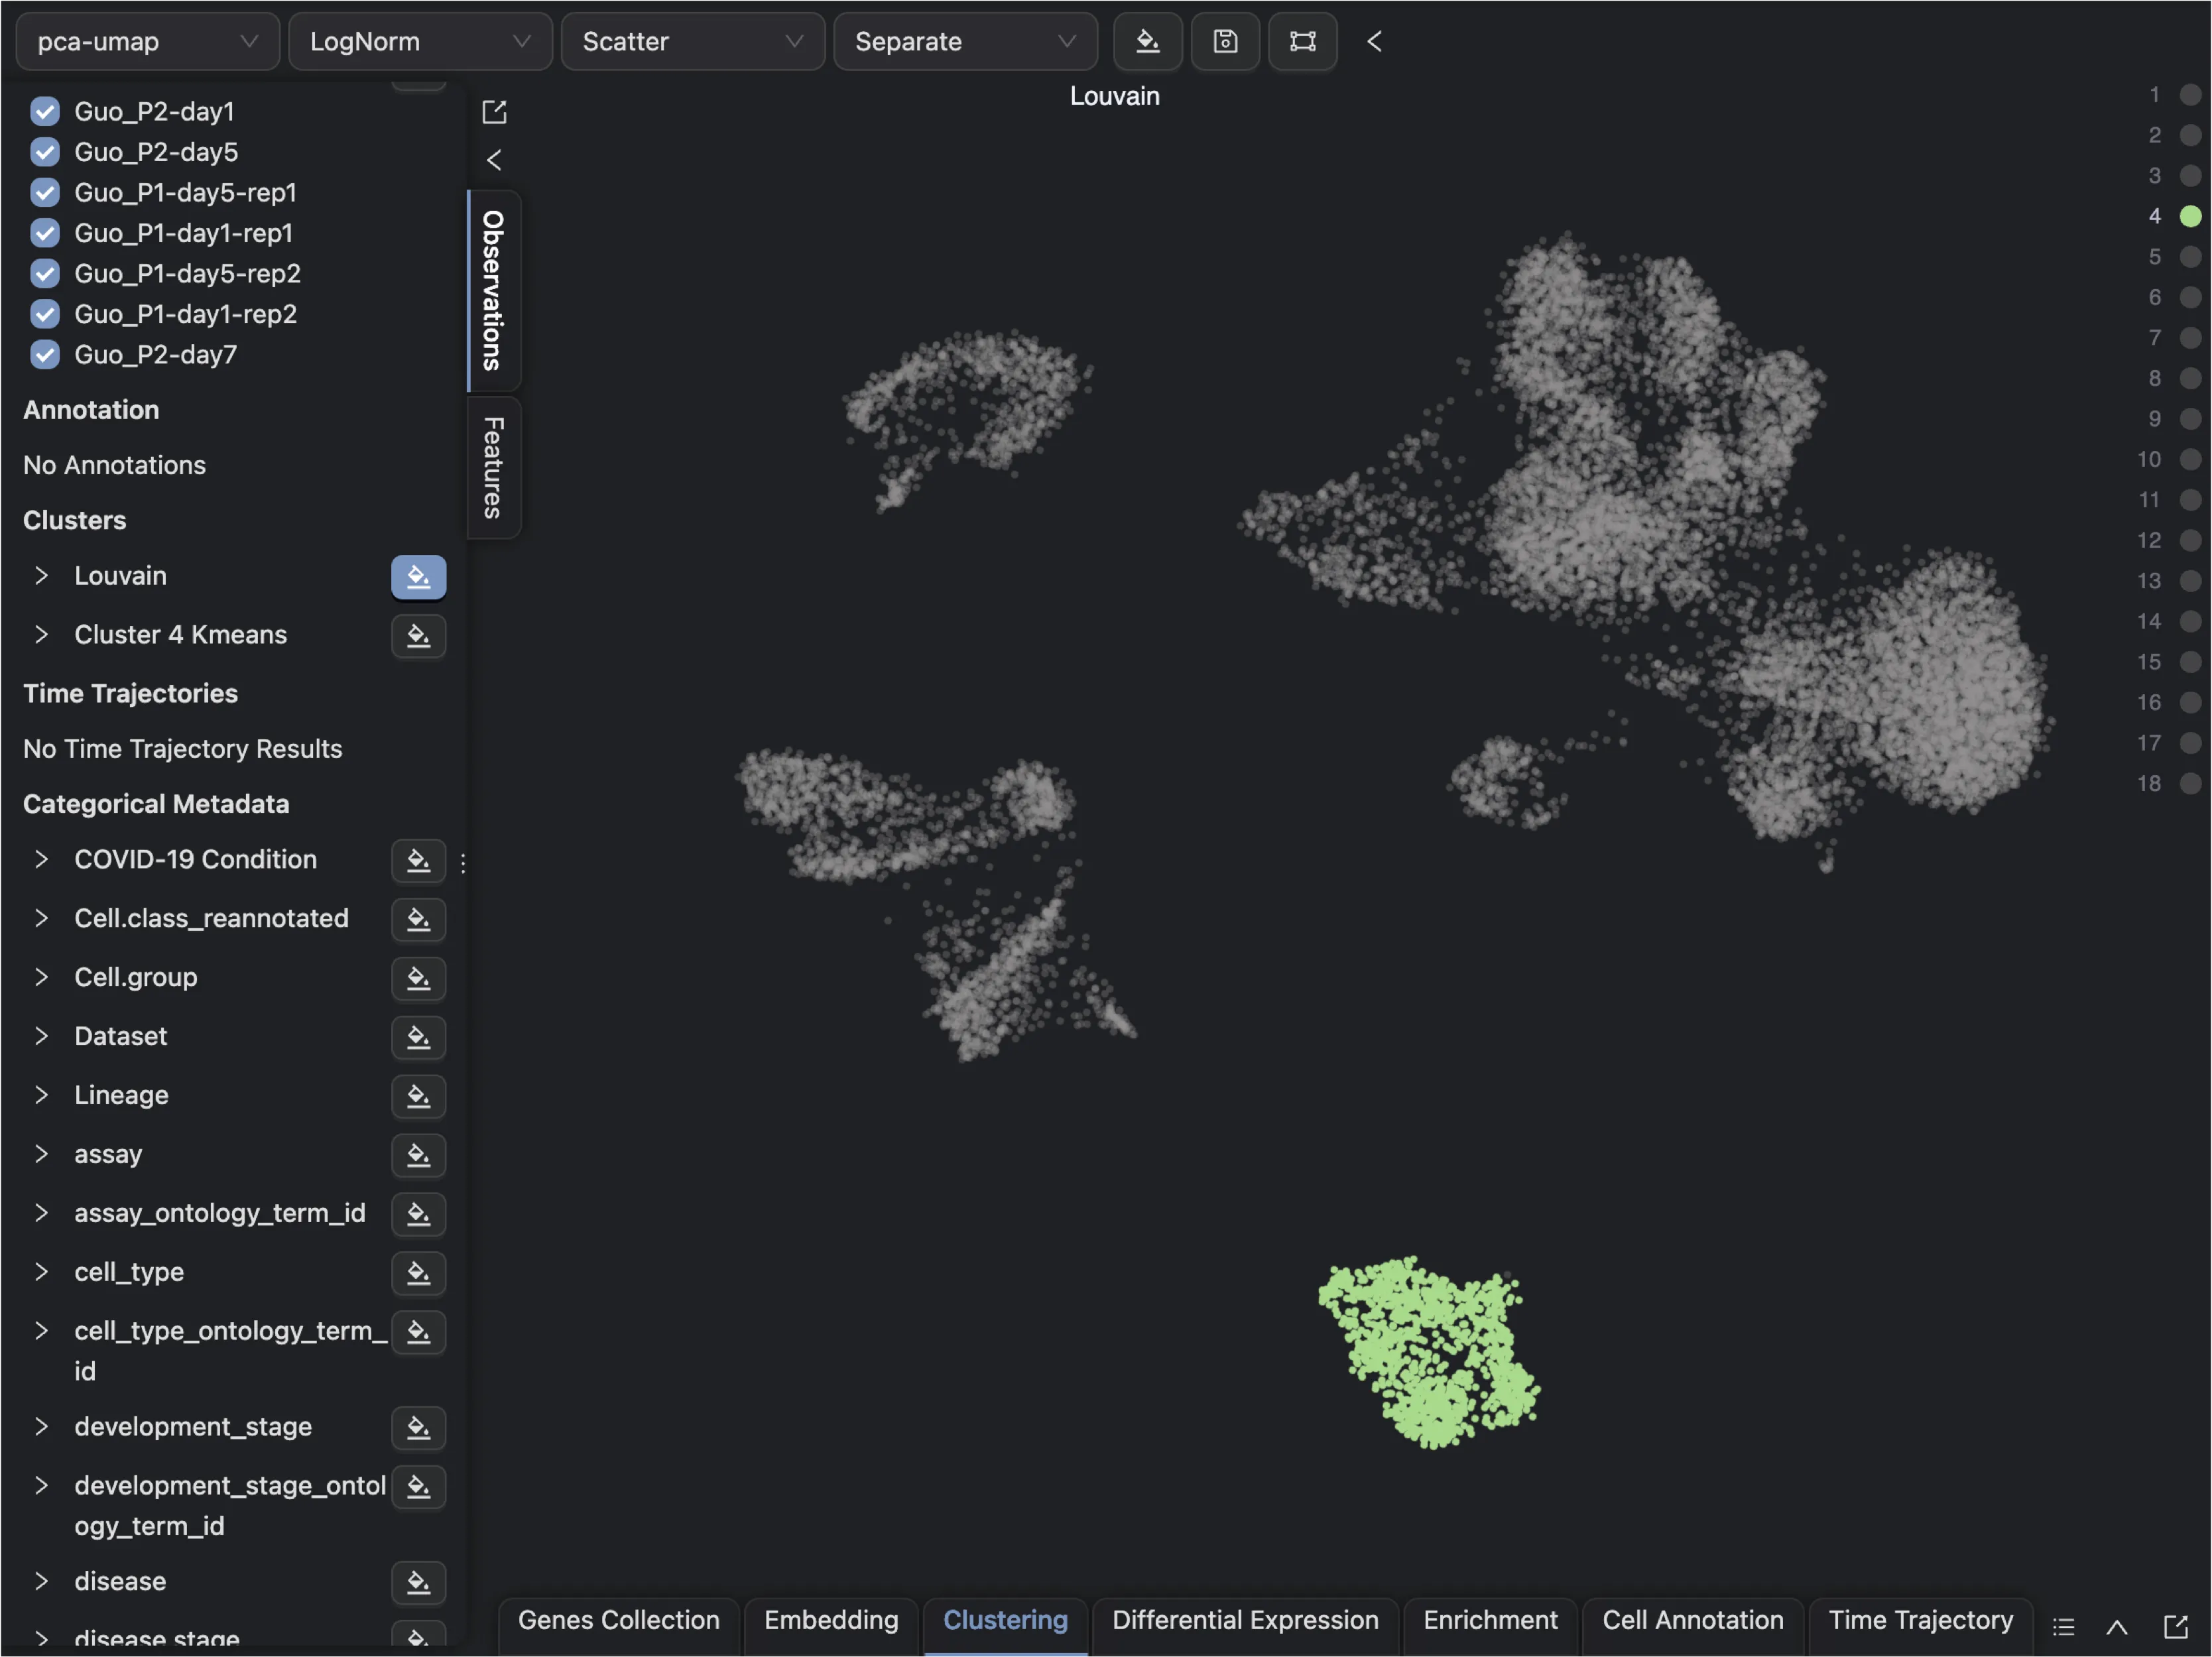Click the top toolbar paint bucket icon
Viewport: 2212px width, 1657px height.
pyautogui.click(x=1147, y=41)
